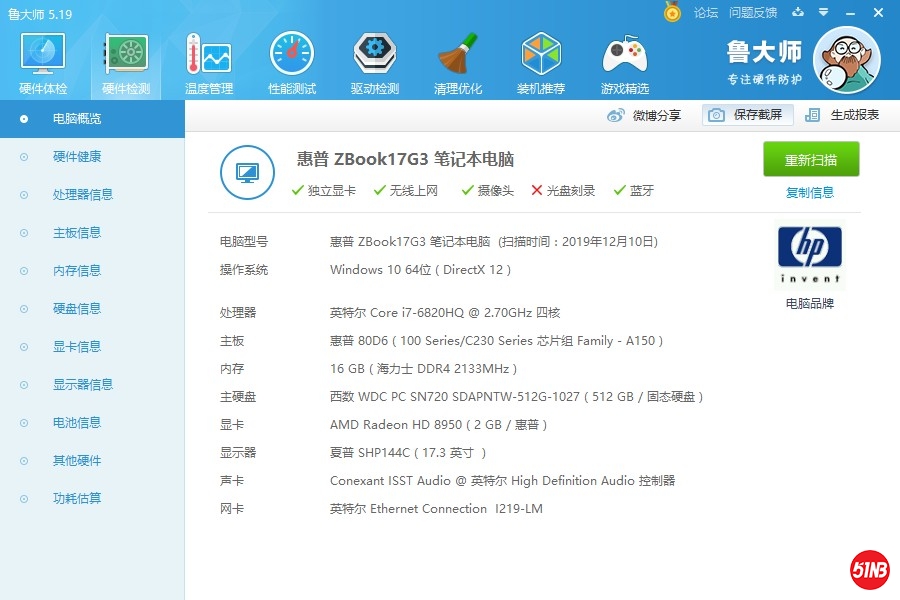Open 温度管理 temperature management icon
This screenshot has height=600, width=900.
click(208, 62)
